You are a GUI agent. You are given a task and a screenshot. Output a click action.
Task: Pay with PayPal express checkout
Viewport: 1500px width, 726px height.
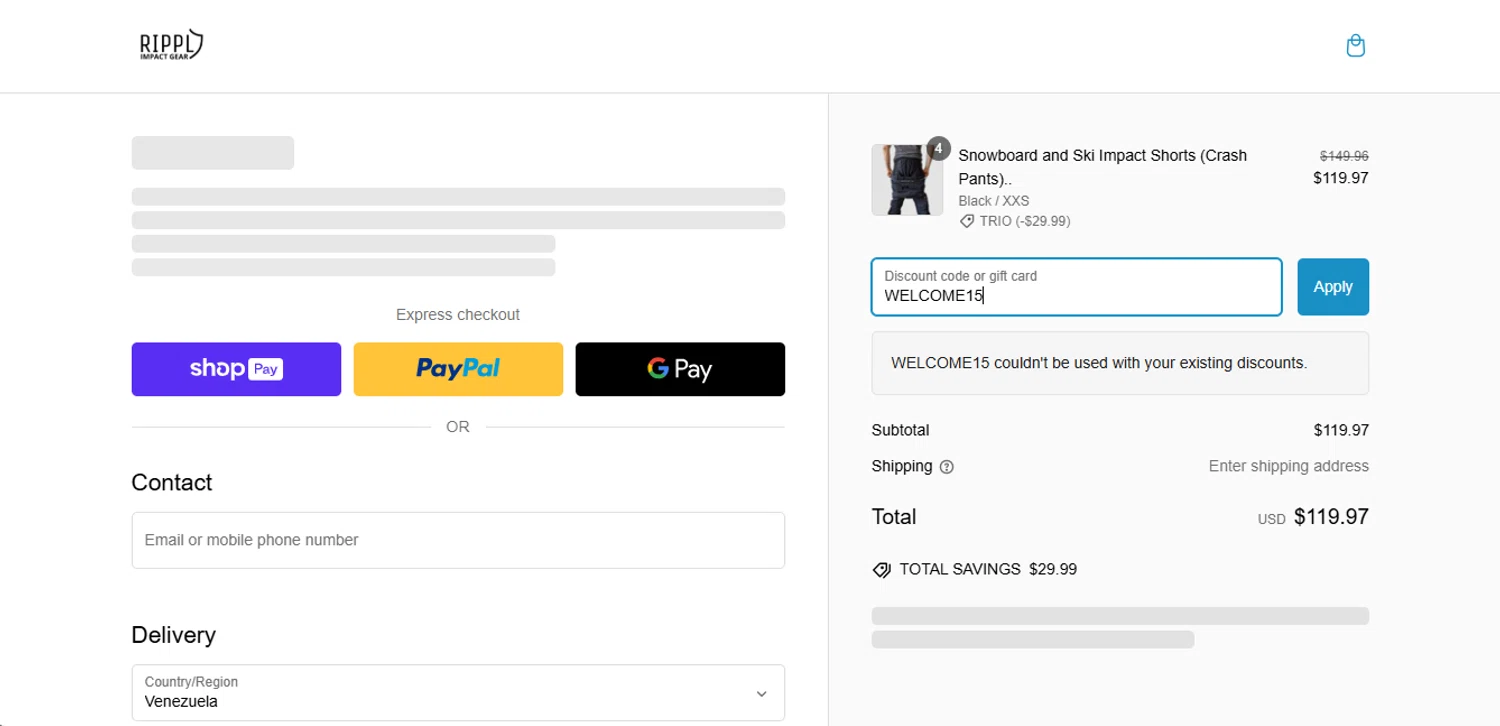(458, 369)
